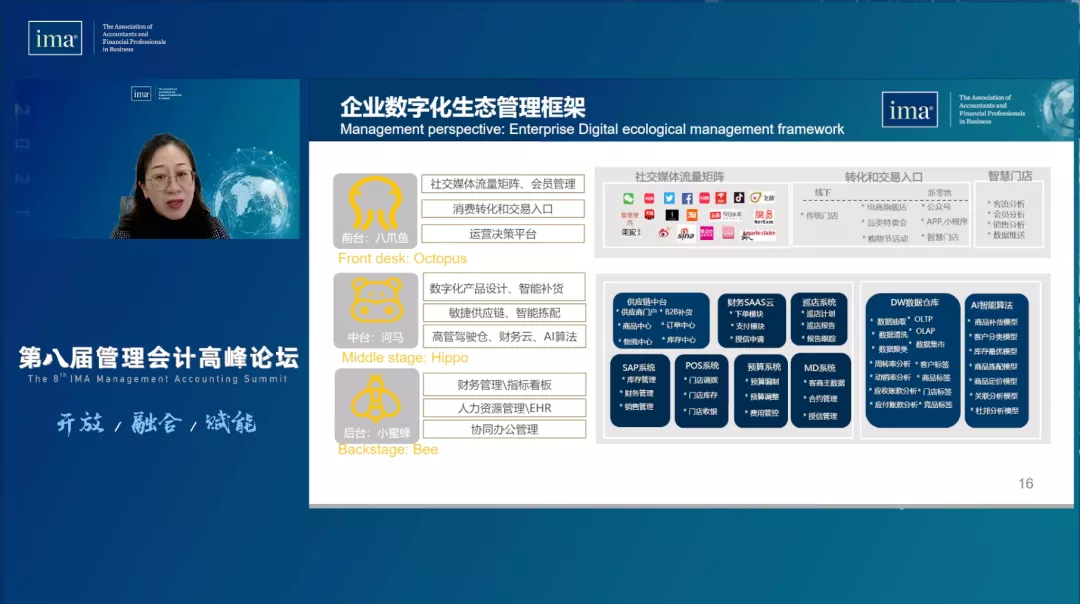Click the 商品补货模型 item
The height and width of the screenshot is (604, 1080).
[x=995, y=322]
